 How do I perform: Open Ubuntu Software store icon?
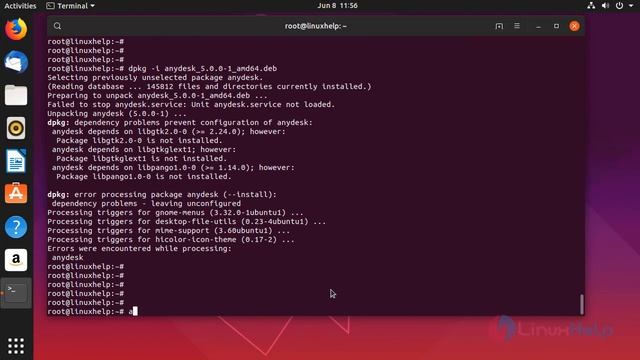[x=16, y=193]
